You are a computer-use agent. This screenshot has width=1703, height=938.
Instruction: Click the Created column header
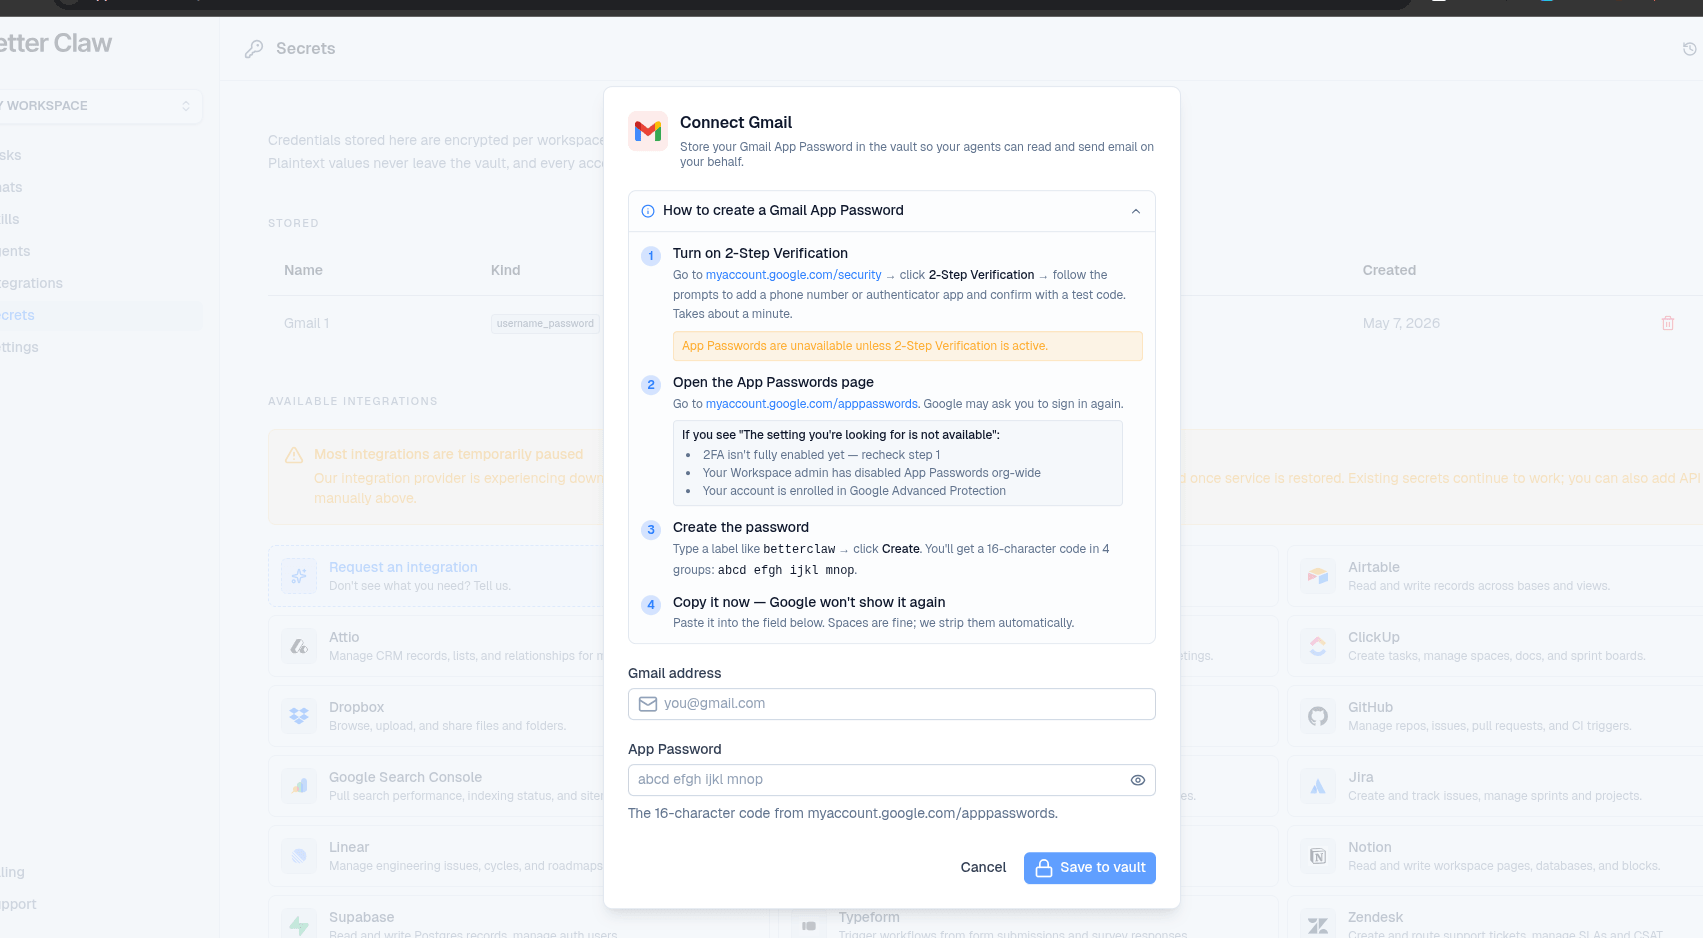pyautogui.click(x=1389, y=270)
